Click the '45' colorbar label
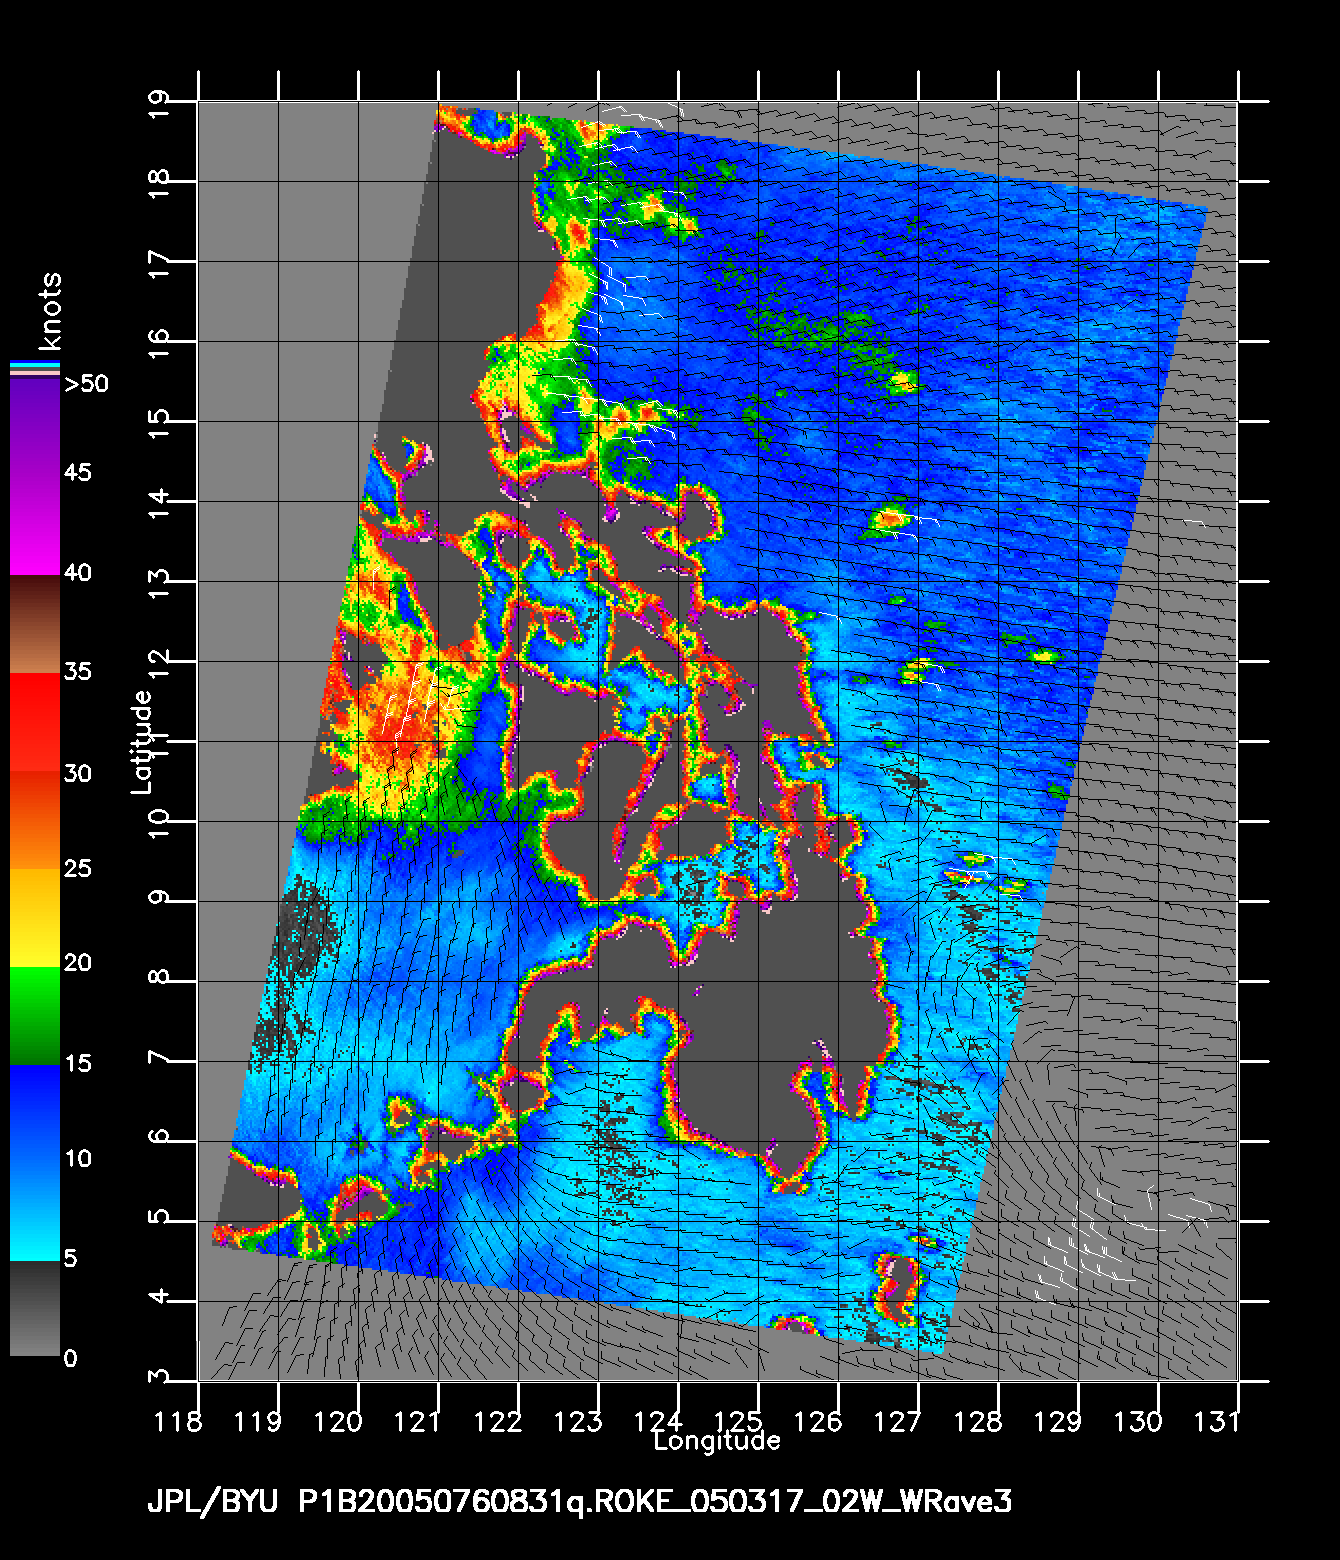The height and width of the screenshot is (1560, 1340). [78, 472]
